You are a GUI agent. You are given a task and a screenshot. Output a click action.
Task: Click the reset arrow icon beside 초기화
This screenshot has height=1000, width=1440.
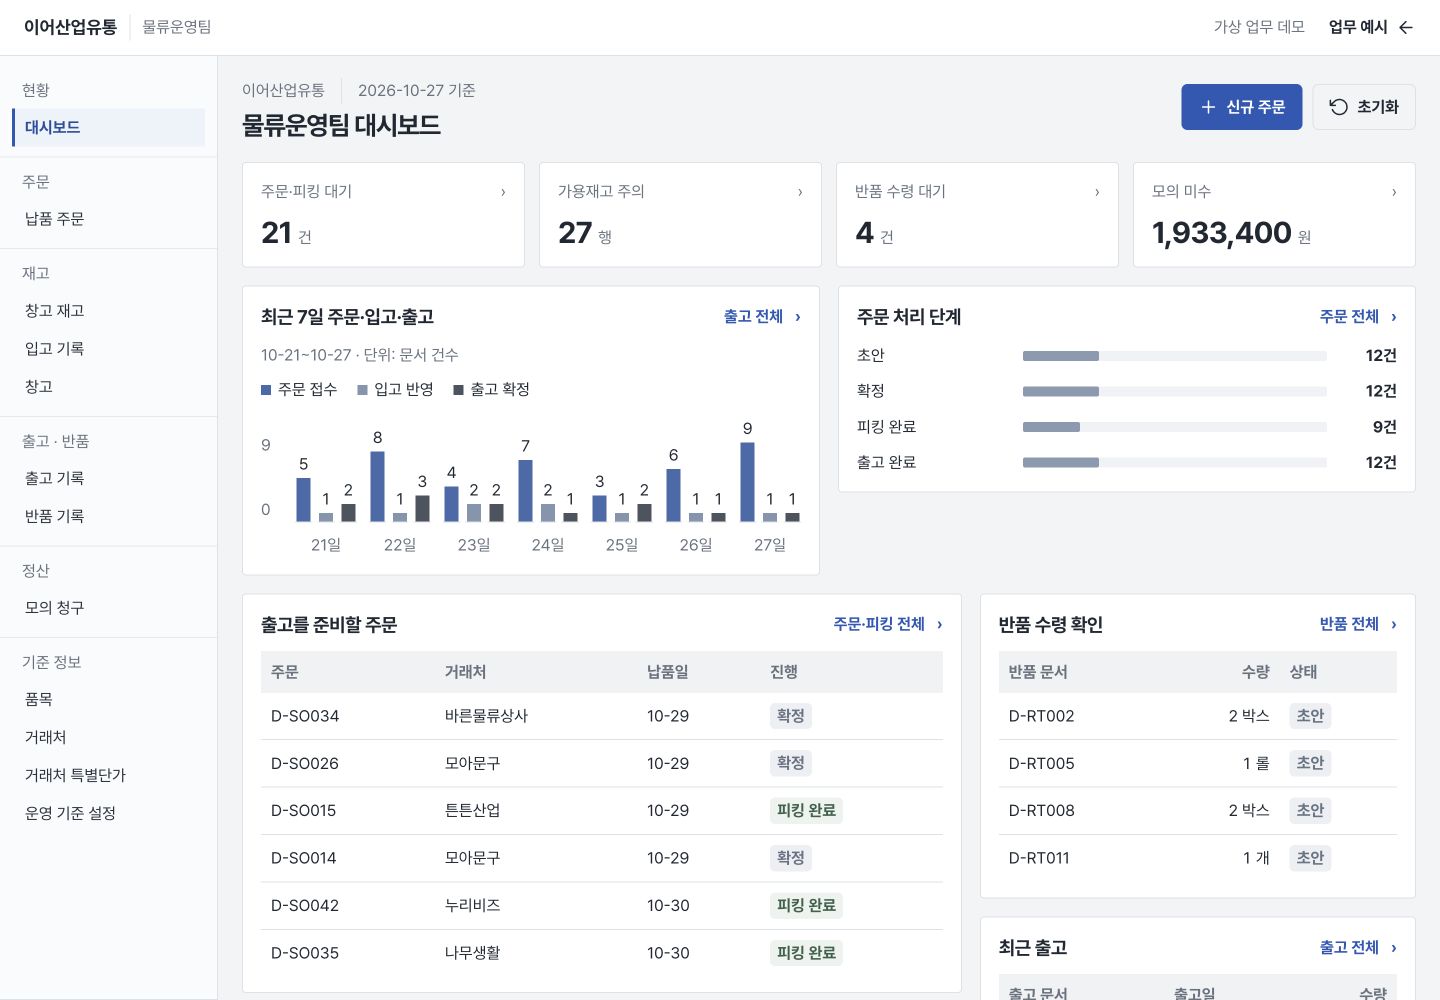[x=1338, y=107]
